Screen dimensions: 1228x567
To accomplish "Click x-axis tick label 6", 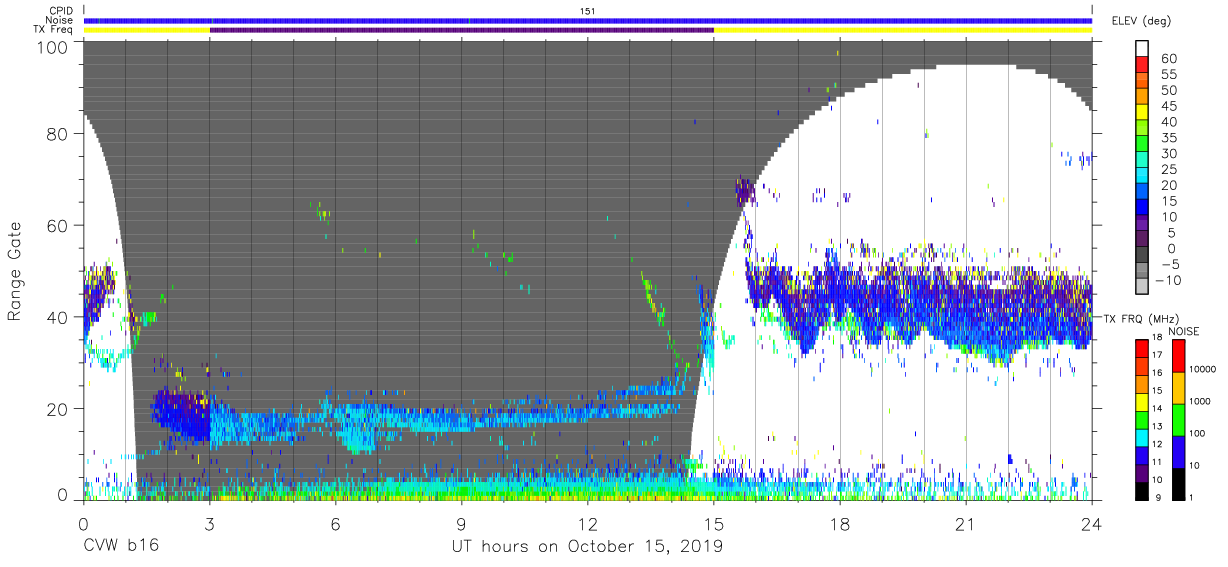I will click(x=335, y=523).
